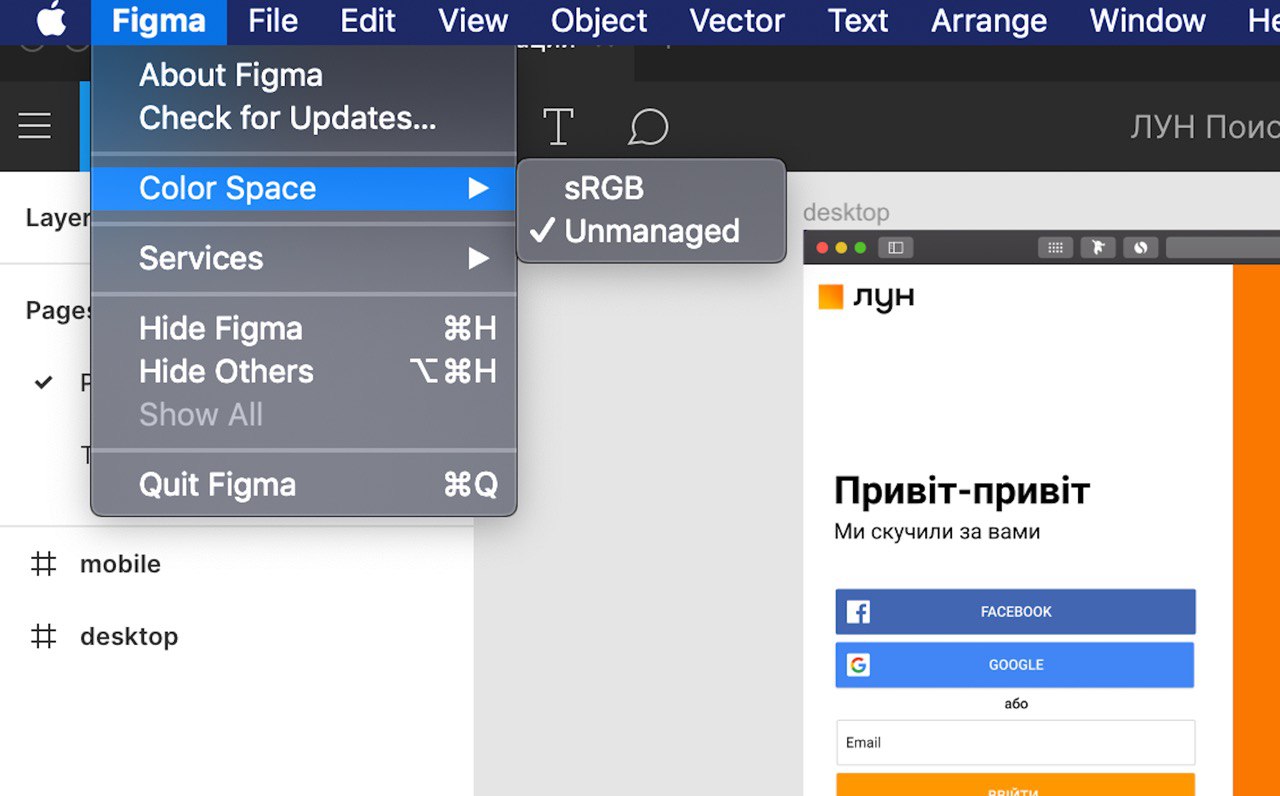The width and height of the screenshot is (1280, 796).
Task: Select the desktop frame label on canvas
Action: point(846,213)
